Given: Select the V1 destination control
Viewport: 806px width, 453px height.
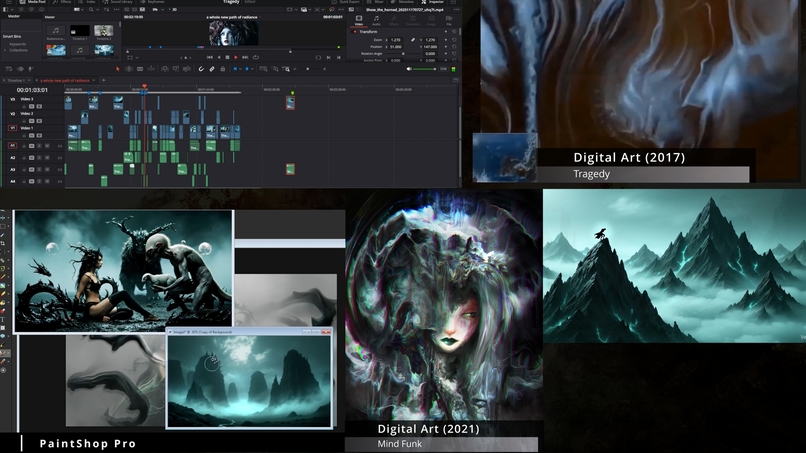Looking at the screenshot, I should click(x=13, y=128).
